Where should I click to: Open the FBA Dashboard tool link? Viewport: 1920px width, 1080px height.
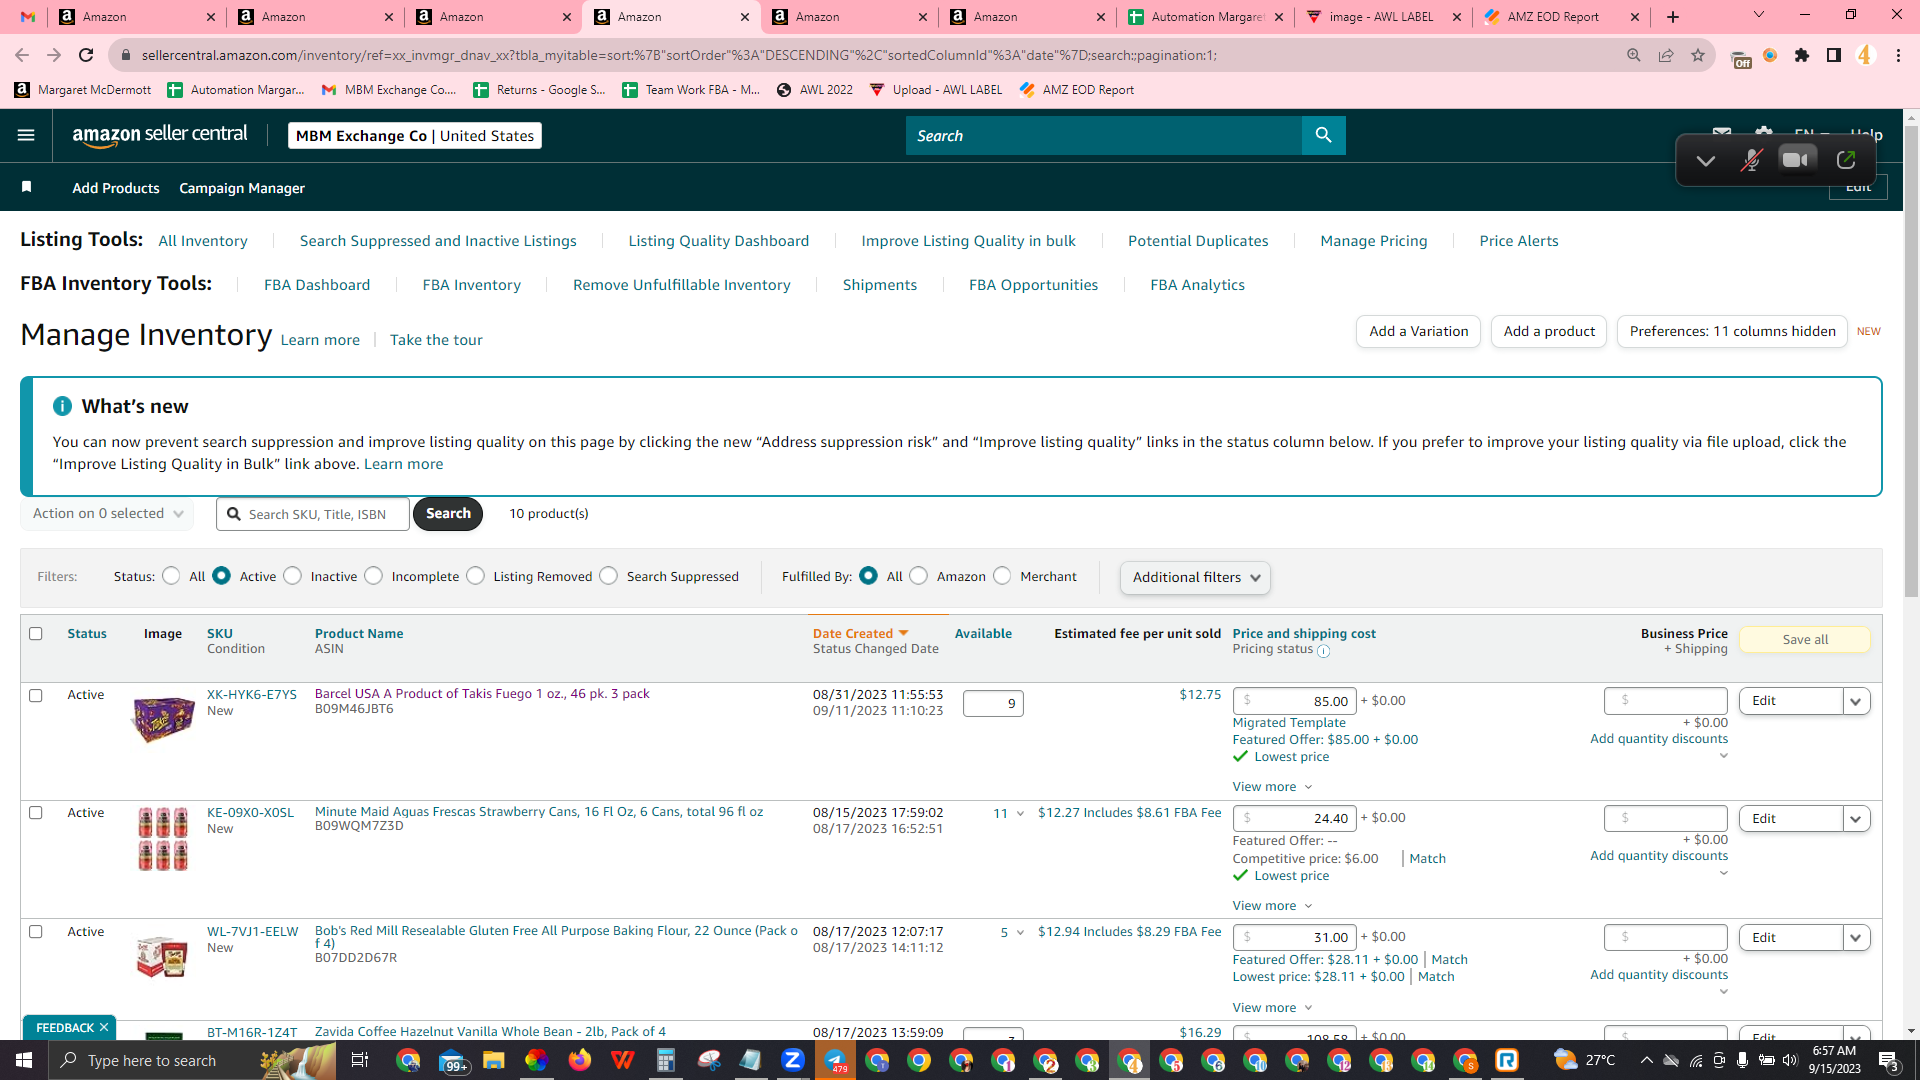317,285
